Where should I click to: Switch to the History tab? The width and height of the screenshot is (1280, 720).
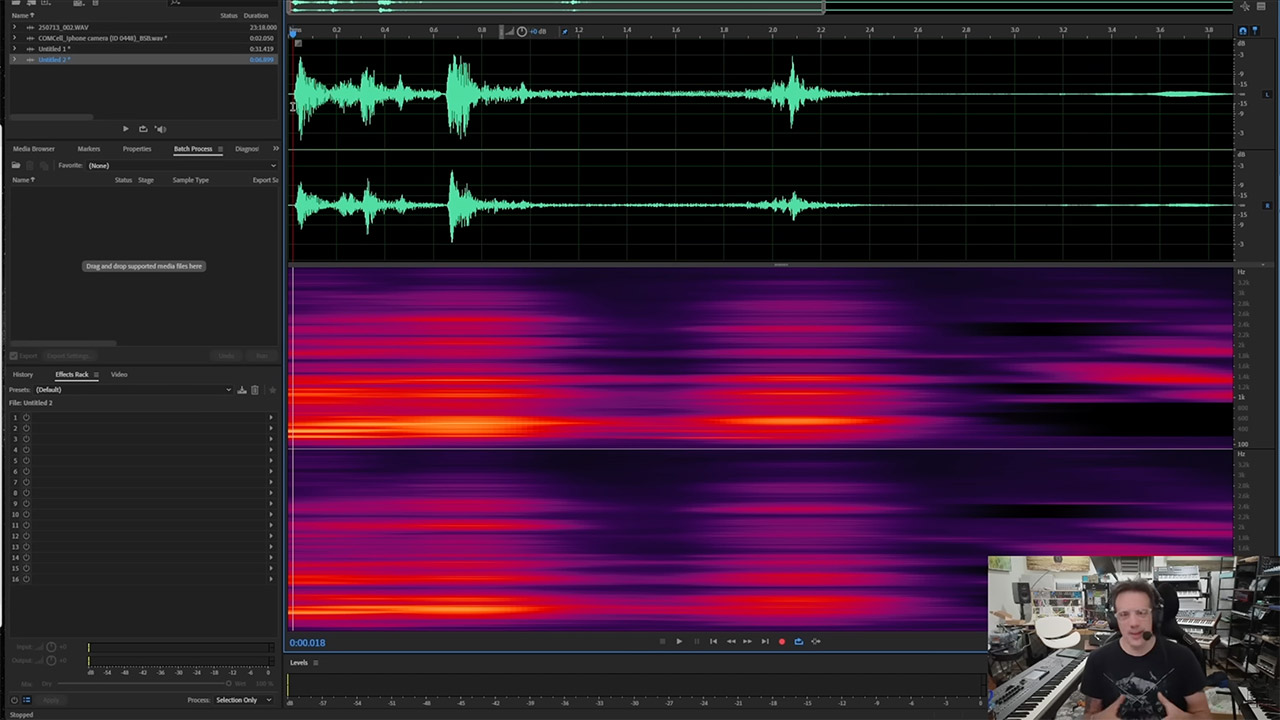pyautogui.click(x=23, y=374)
